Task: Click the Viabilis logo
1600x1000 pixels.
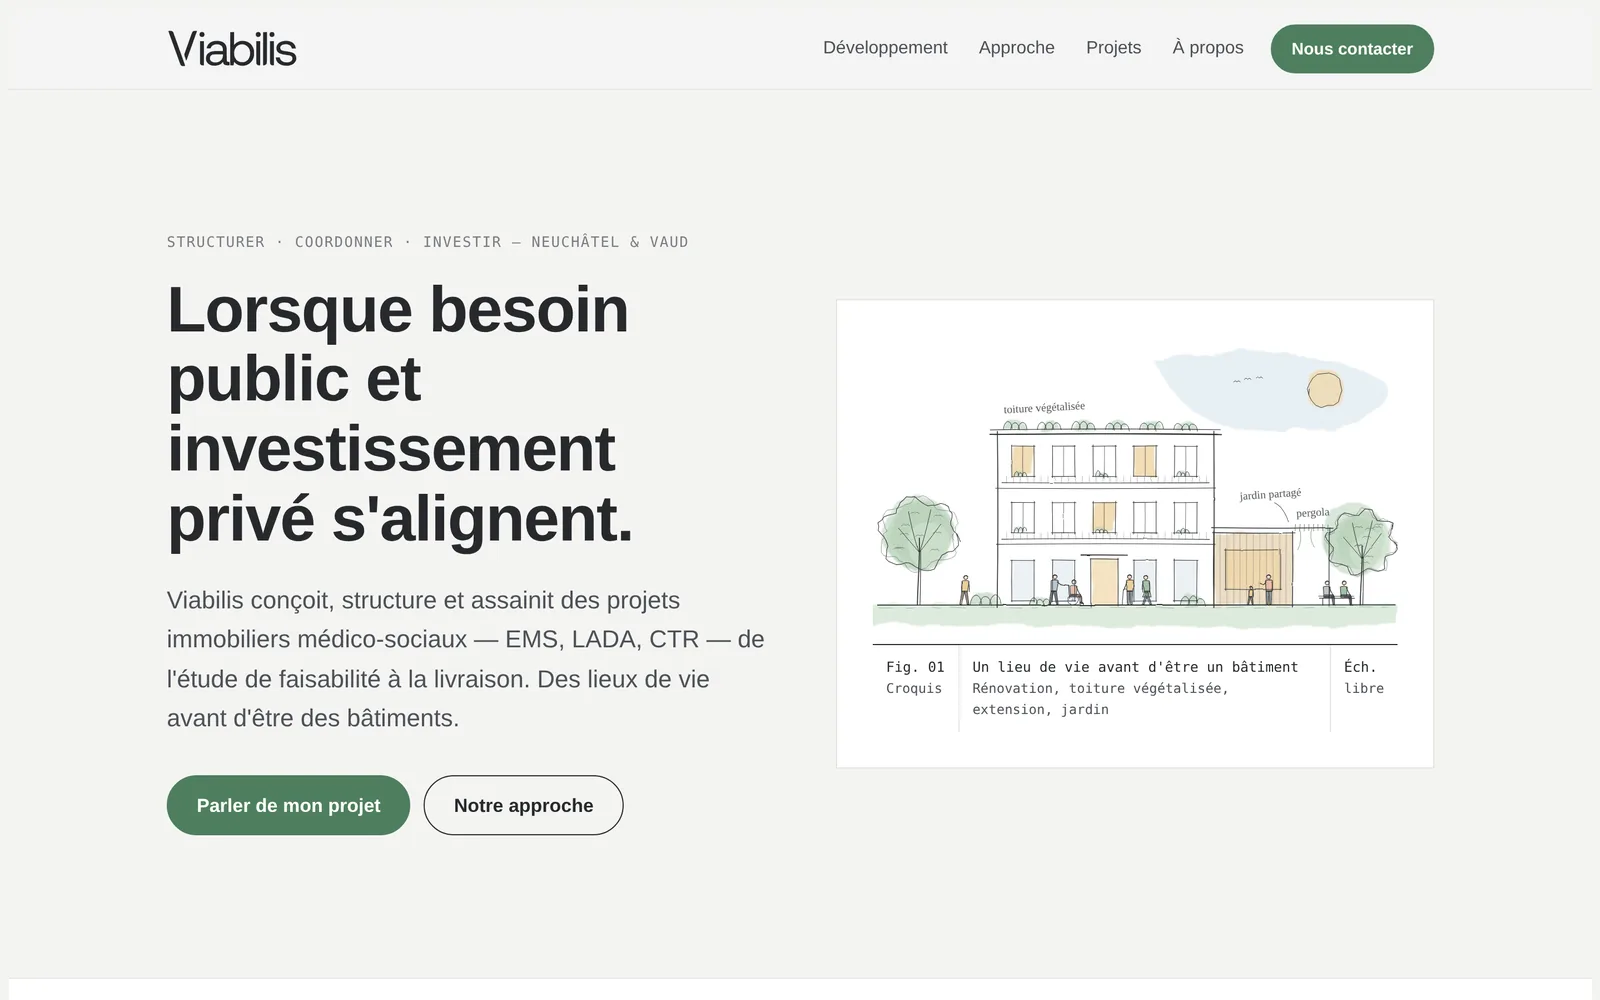Action: coord(232,49)
